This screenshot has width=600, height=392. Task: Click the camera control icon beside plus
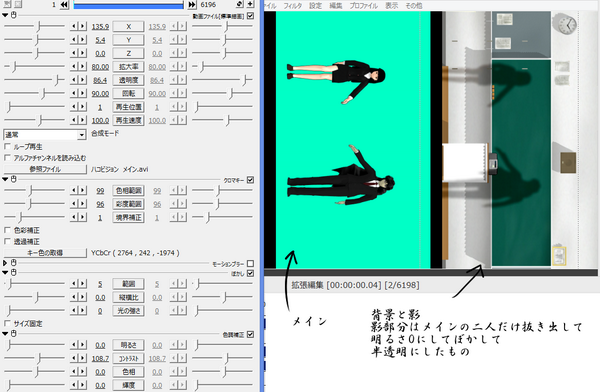point(240,4)
